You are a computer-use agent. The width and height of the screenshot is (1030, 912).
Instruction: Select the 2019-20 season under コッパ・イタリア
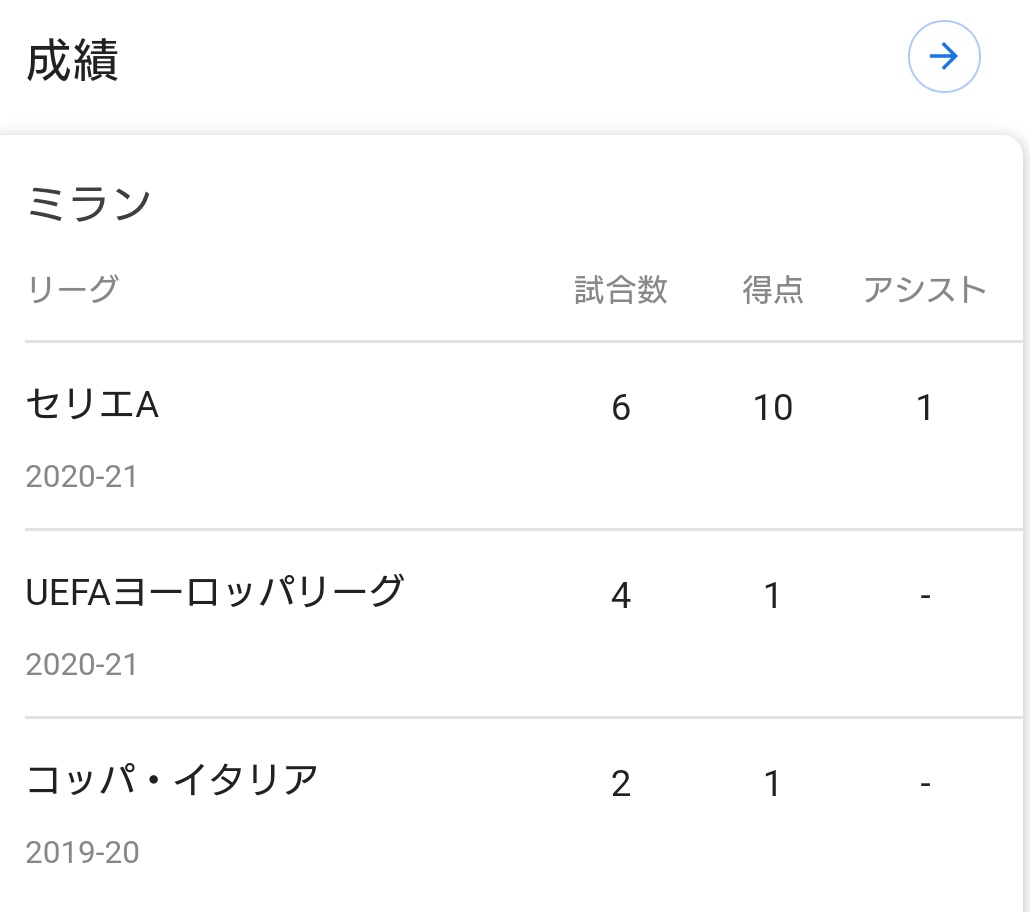coord(82,853)
